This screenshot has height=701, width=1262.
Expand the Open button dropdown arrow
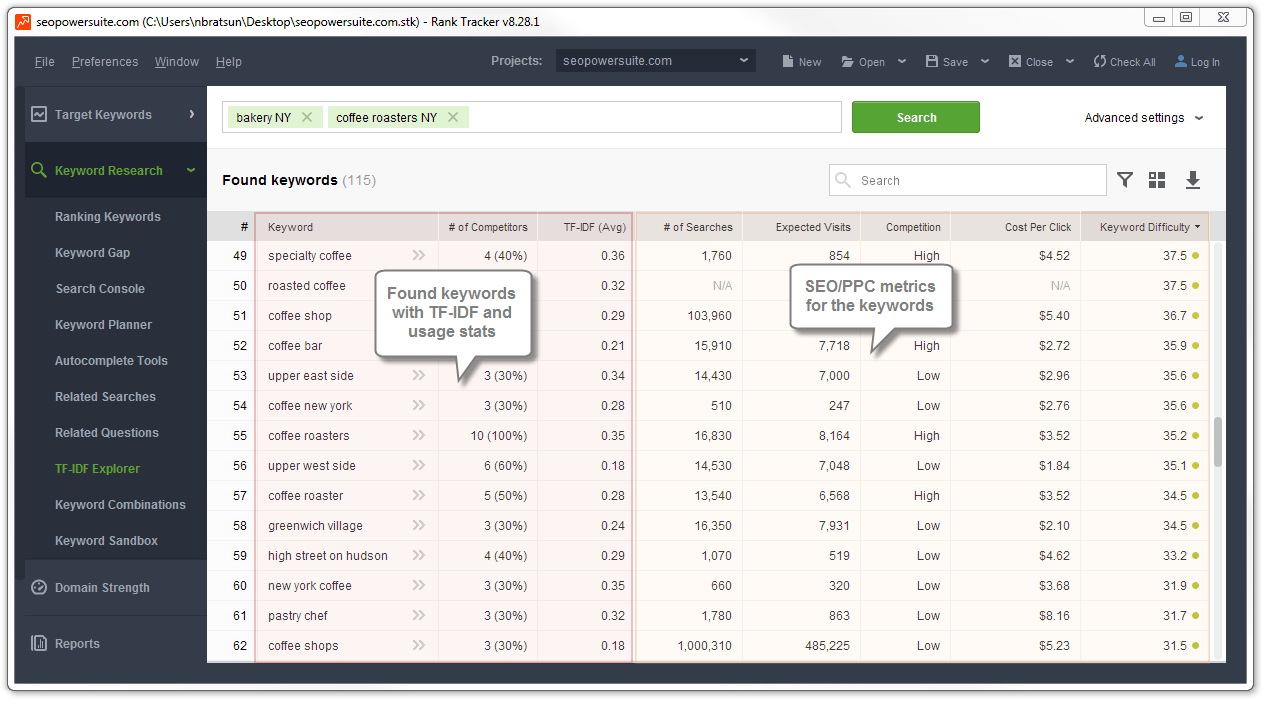(902, 61)
